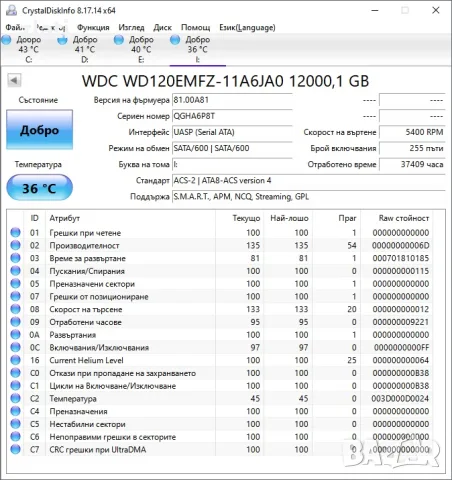This screenshot has width=452, height=480.
Task: Open the Изглед menu
Action: click(131, 27)
